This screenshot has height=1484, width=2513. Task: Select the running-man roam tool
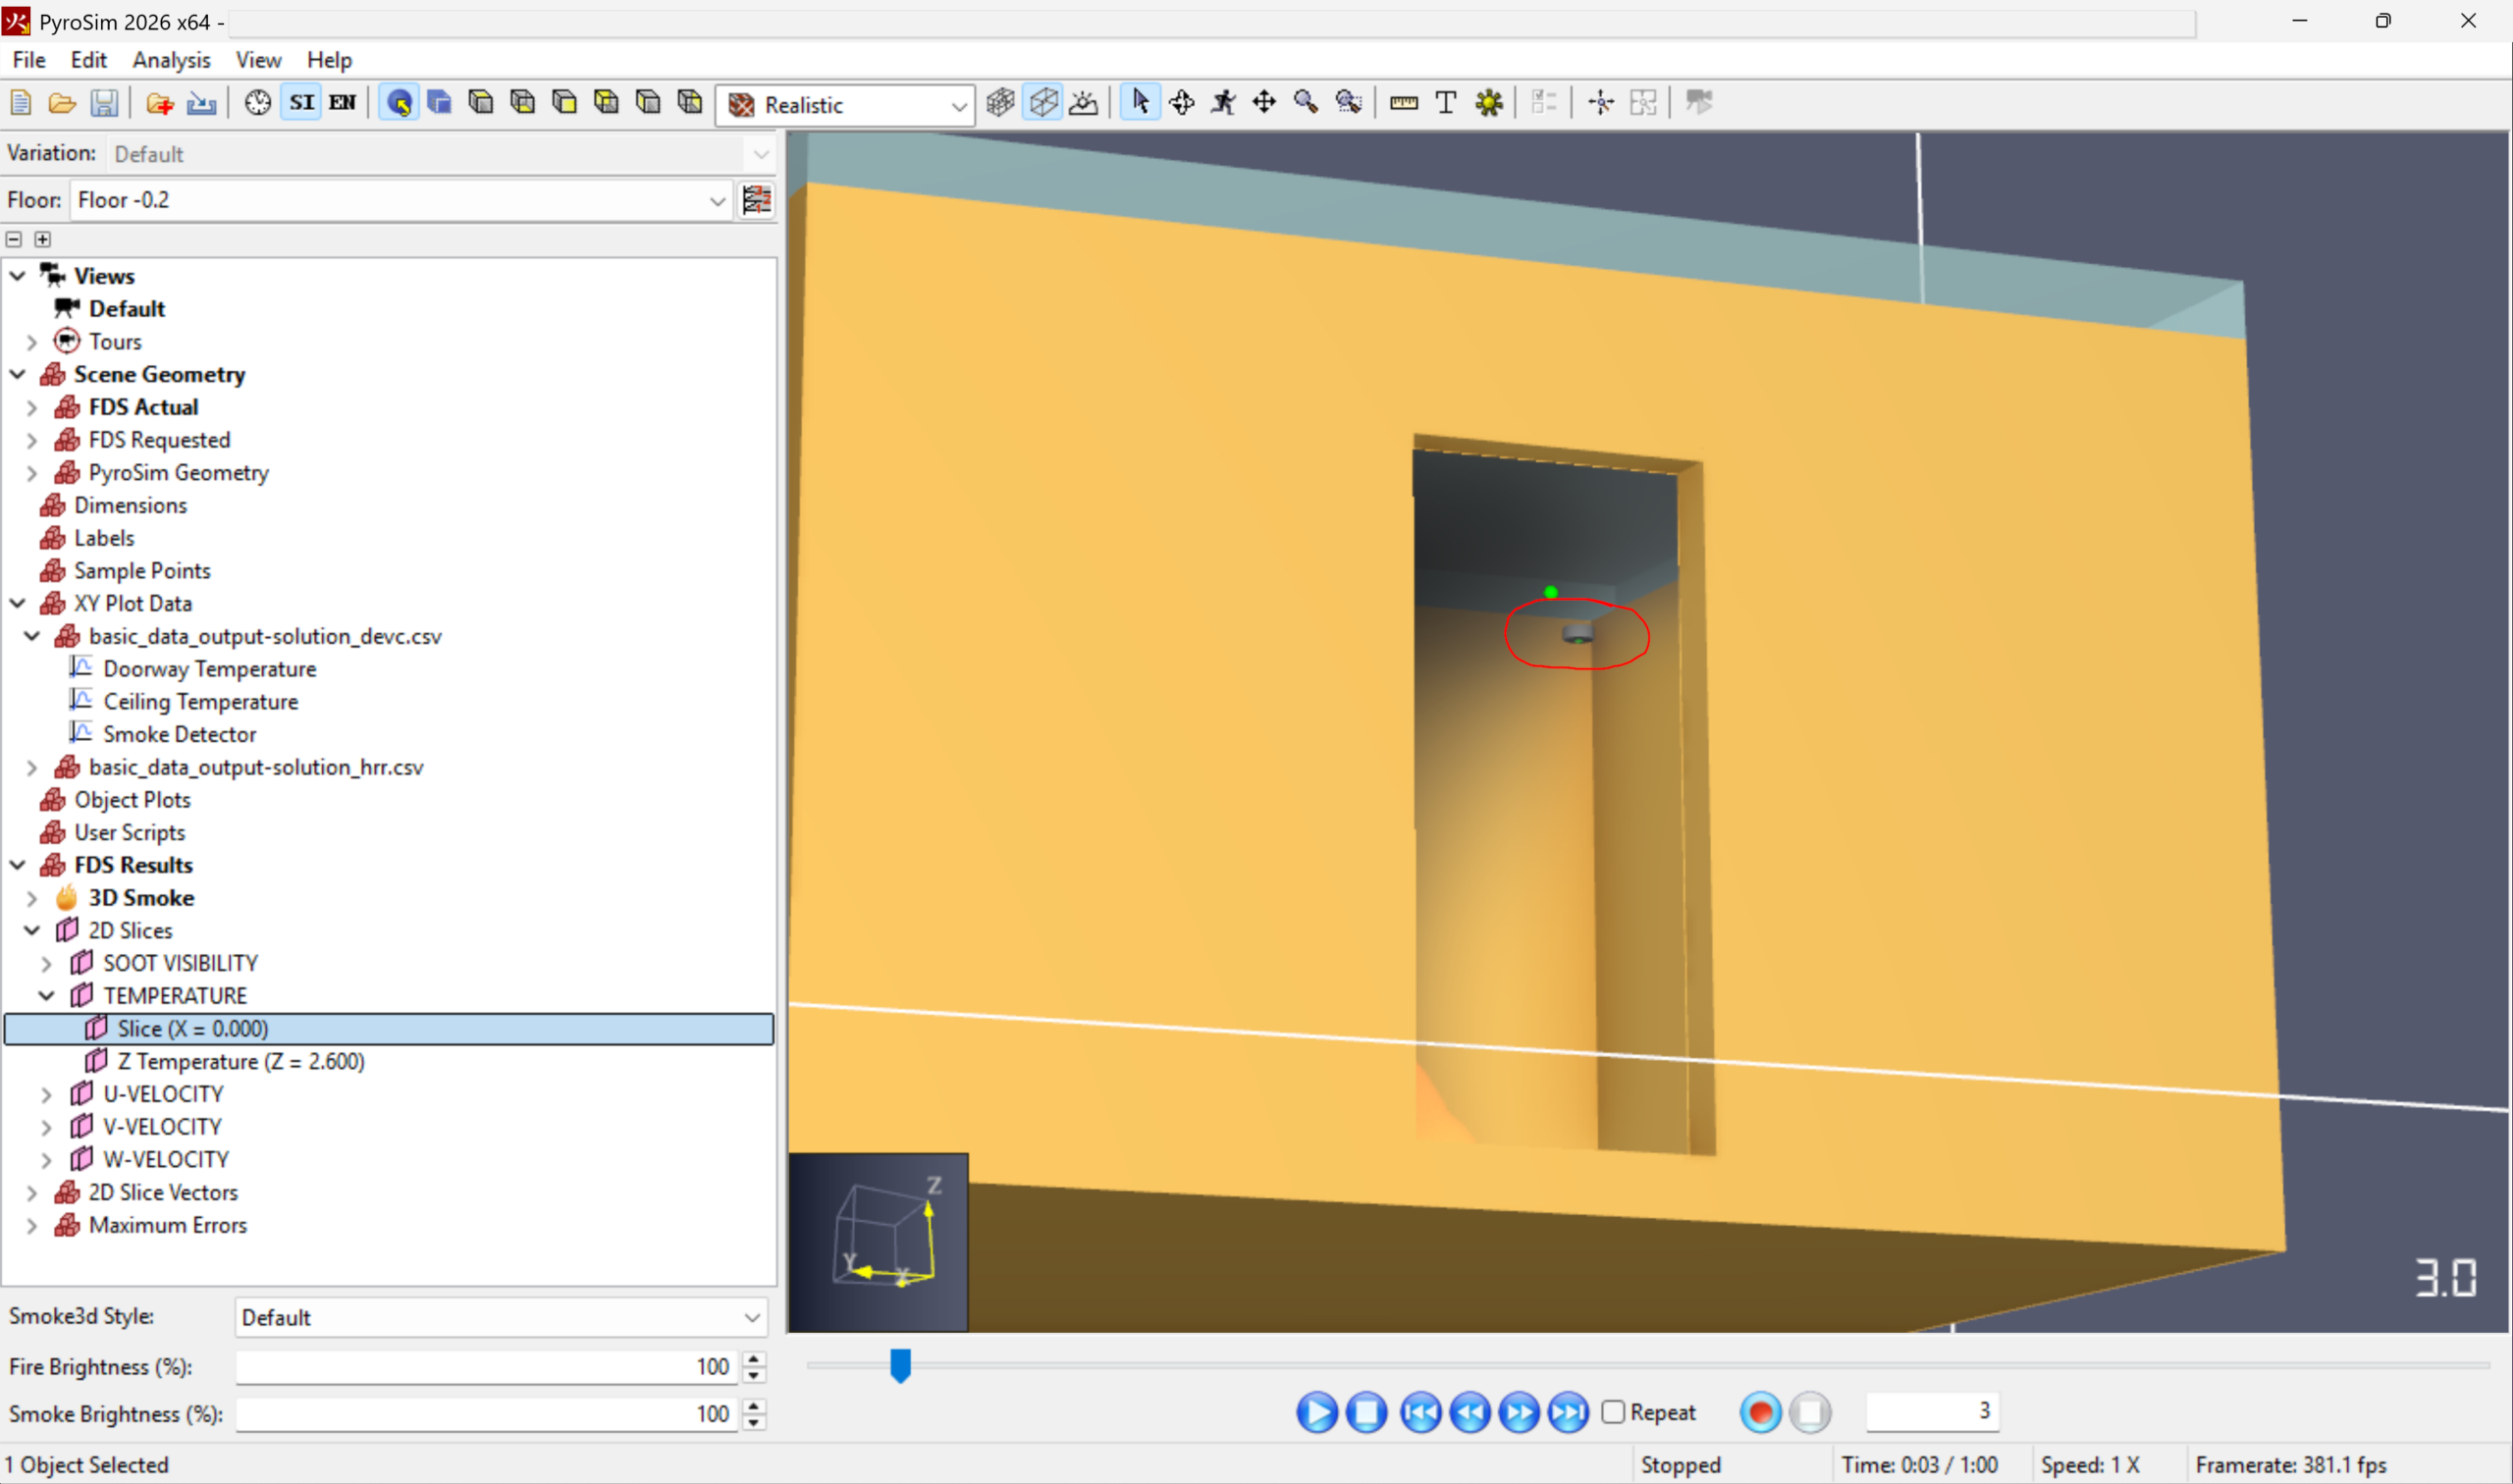(1223, 103)
